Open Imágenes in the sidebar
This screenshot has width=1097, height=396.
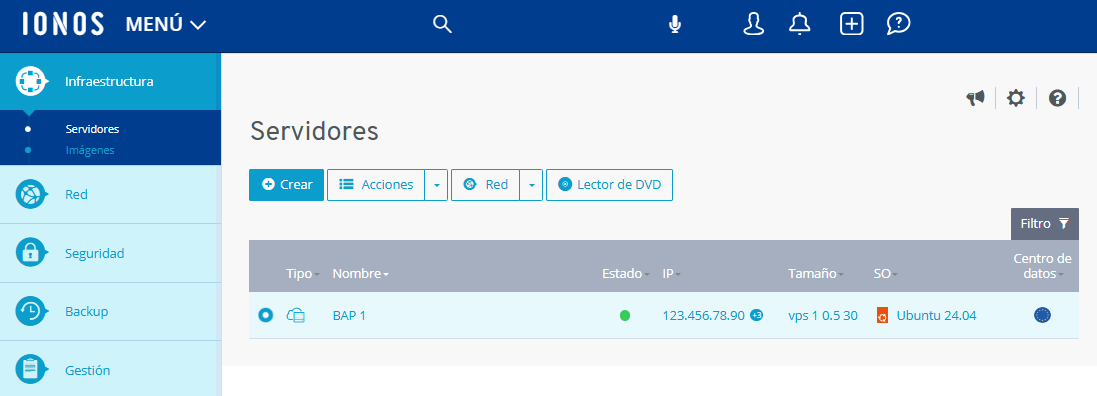[90, 150]
